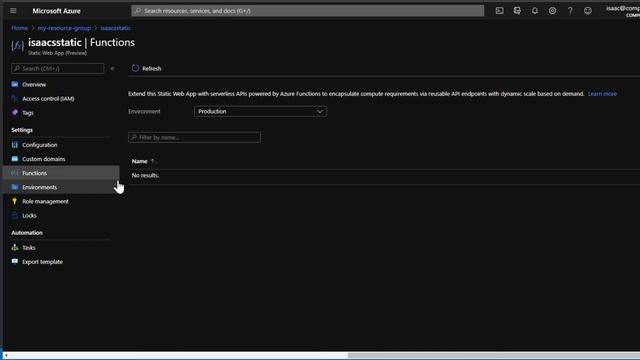The image size is (640, 360).
Task: Click the Access control (IAM) icon
Action: pos(15,98)
